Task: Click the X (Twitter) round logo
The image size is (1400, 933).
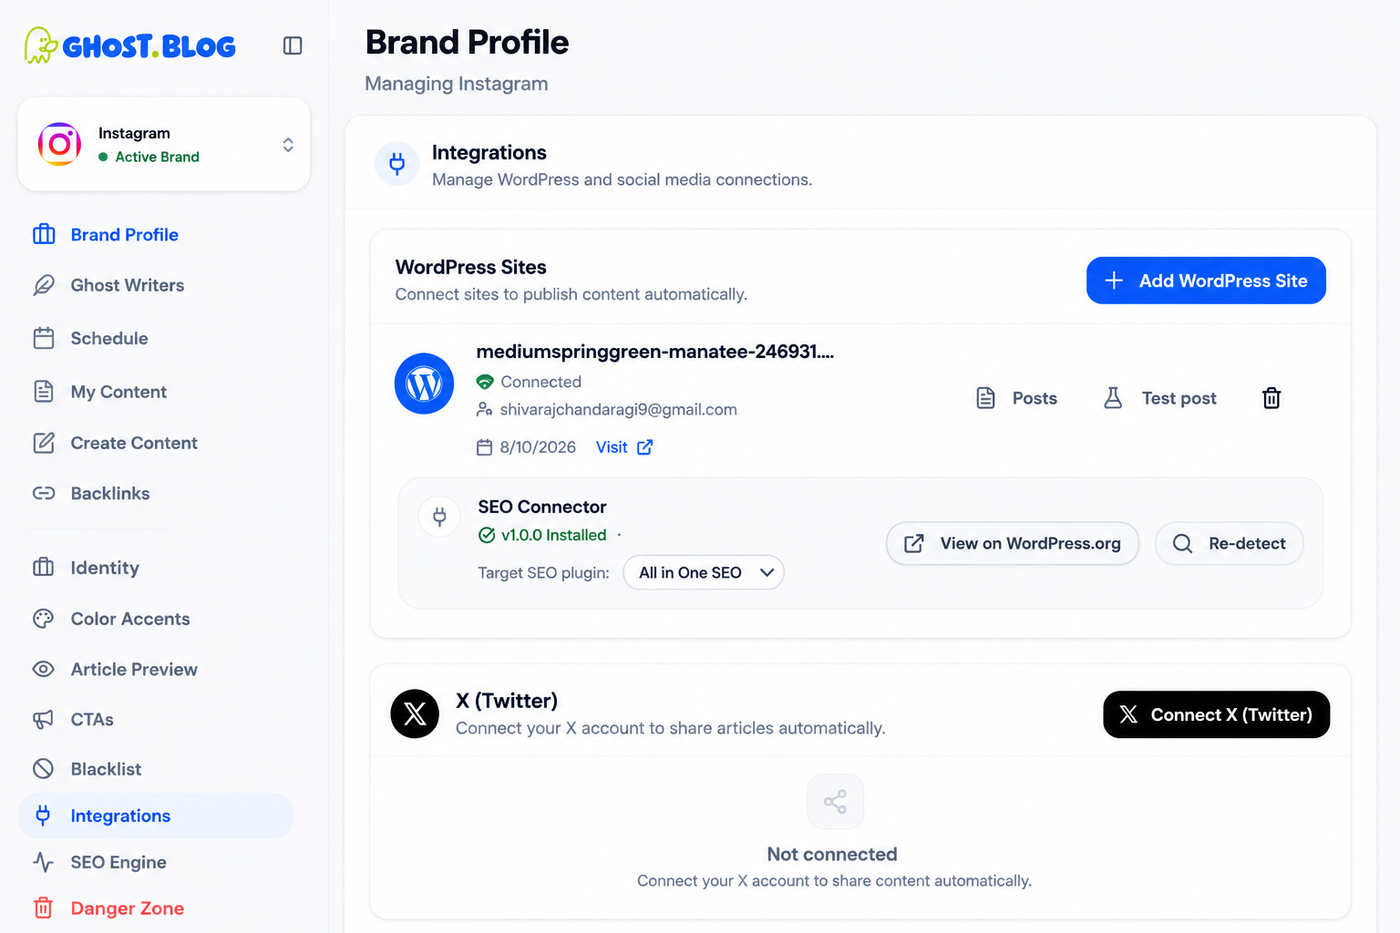Action: 415,714
